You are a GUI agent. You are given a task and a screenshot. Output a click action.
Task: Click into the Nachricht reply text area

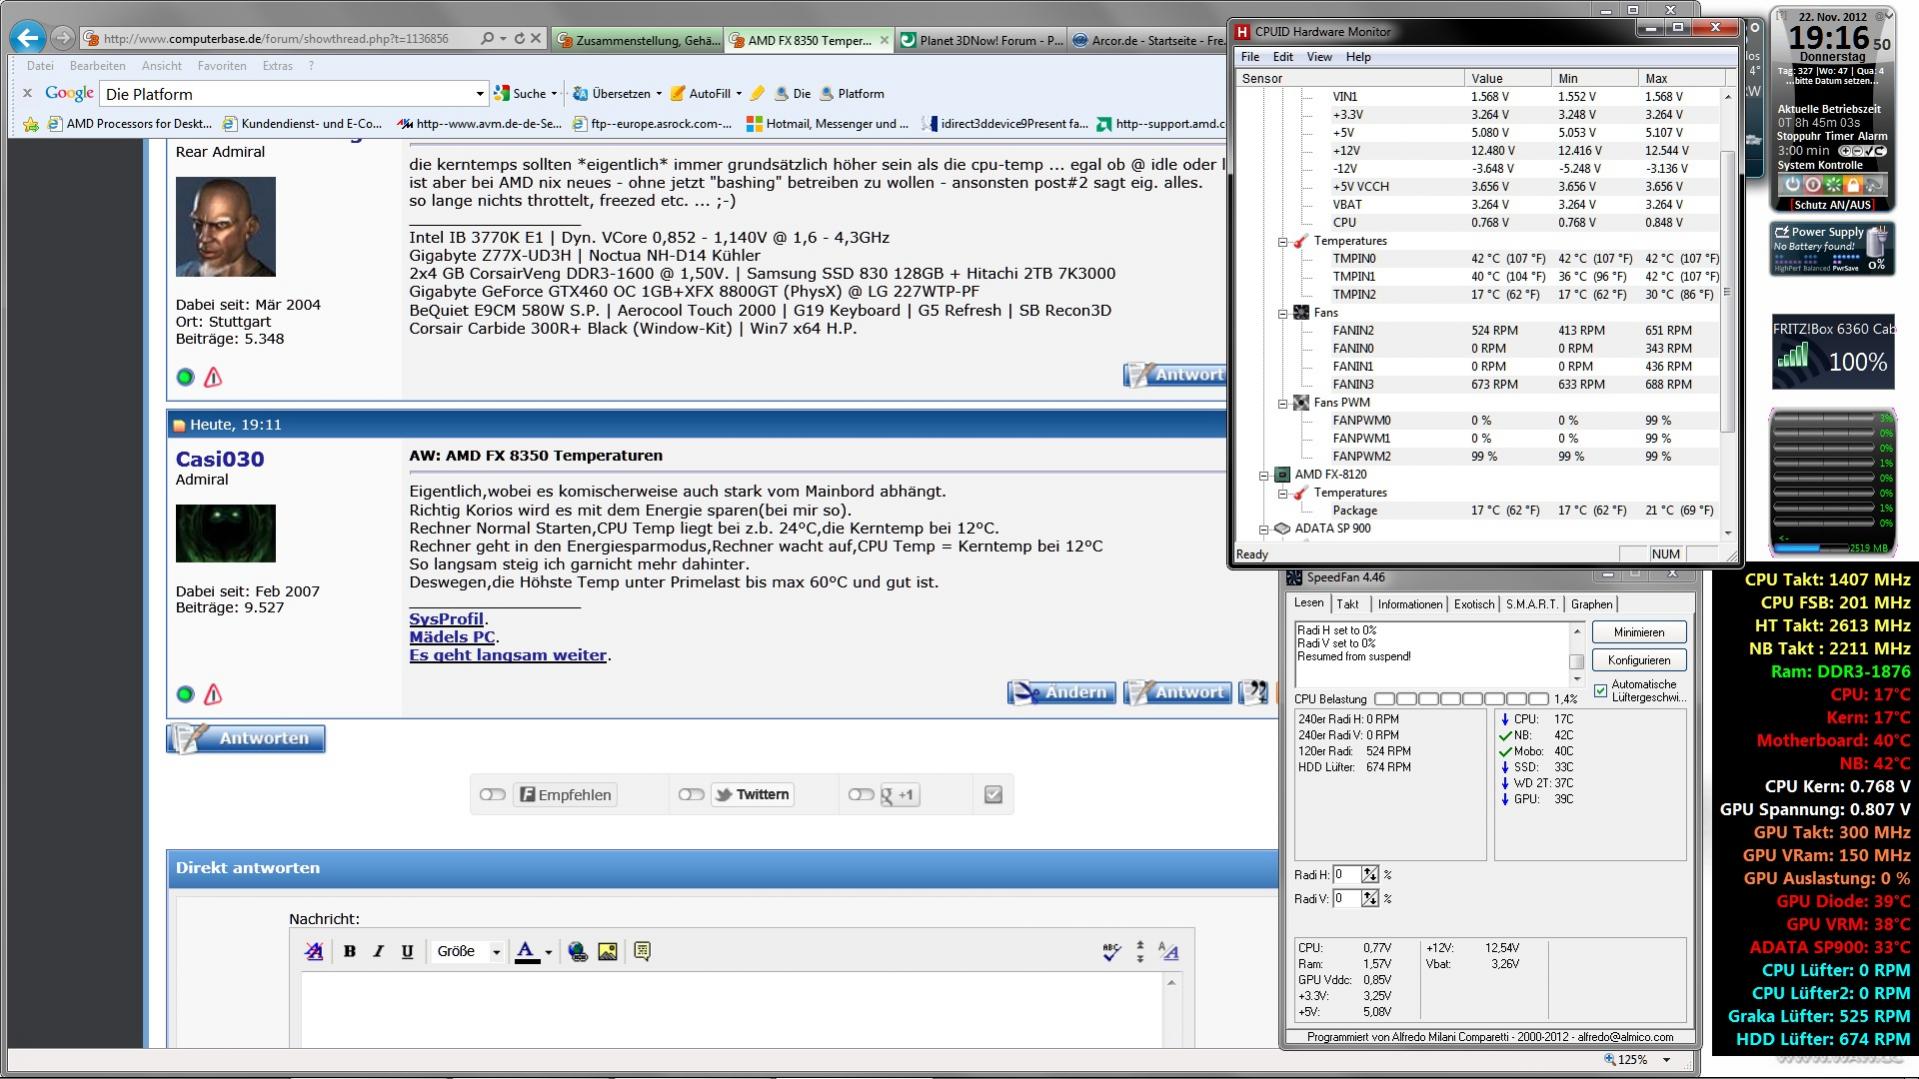tap(732, 1009)
